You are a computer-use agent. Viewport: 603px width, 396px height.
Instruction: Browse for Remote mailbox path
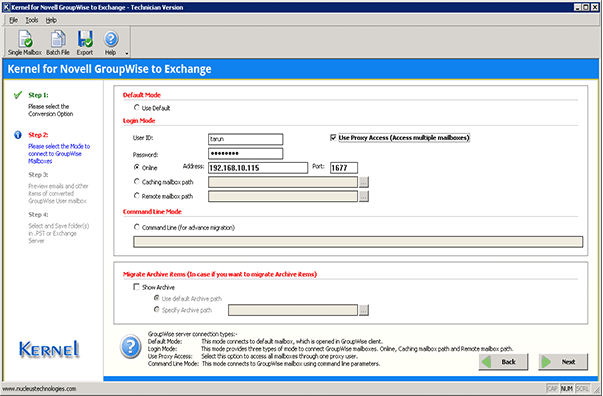(363, 196)
